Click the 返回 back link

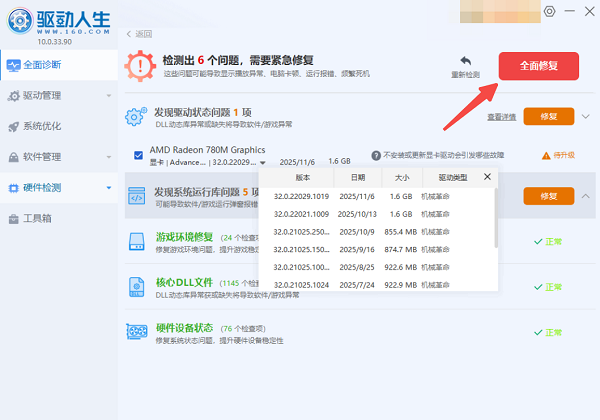coord(143,34)
